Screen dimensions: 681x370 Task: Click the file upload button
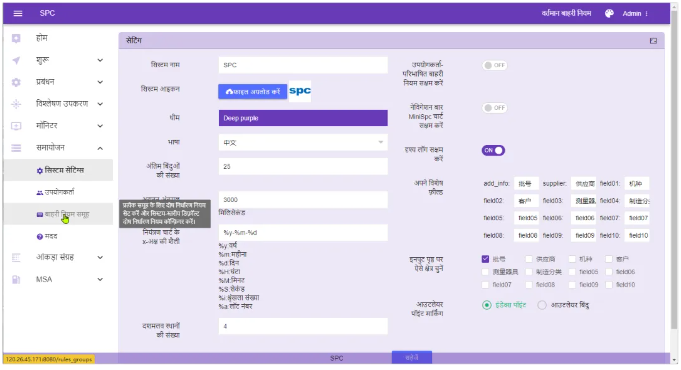(252, 92)
